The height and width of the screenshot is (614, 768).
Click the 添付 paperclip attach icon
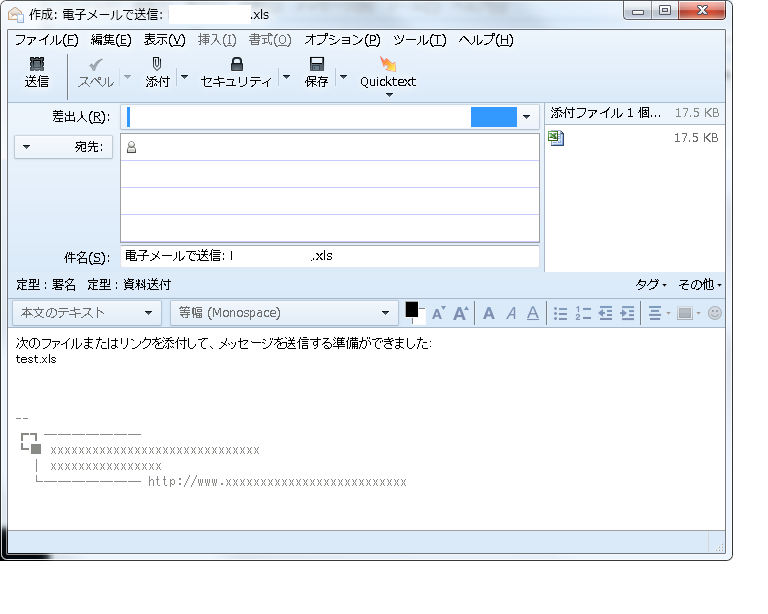pos(157,64)
